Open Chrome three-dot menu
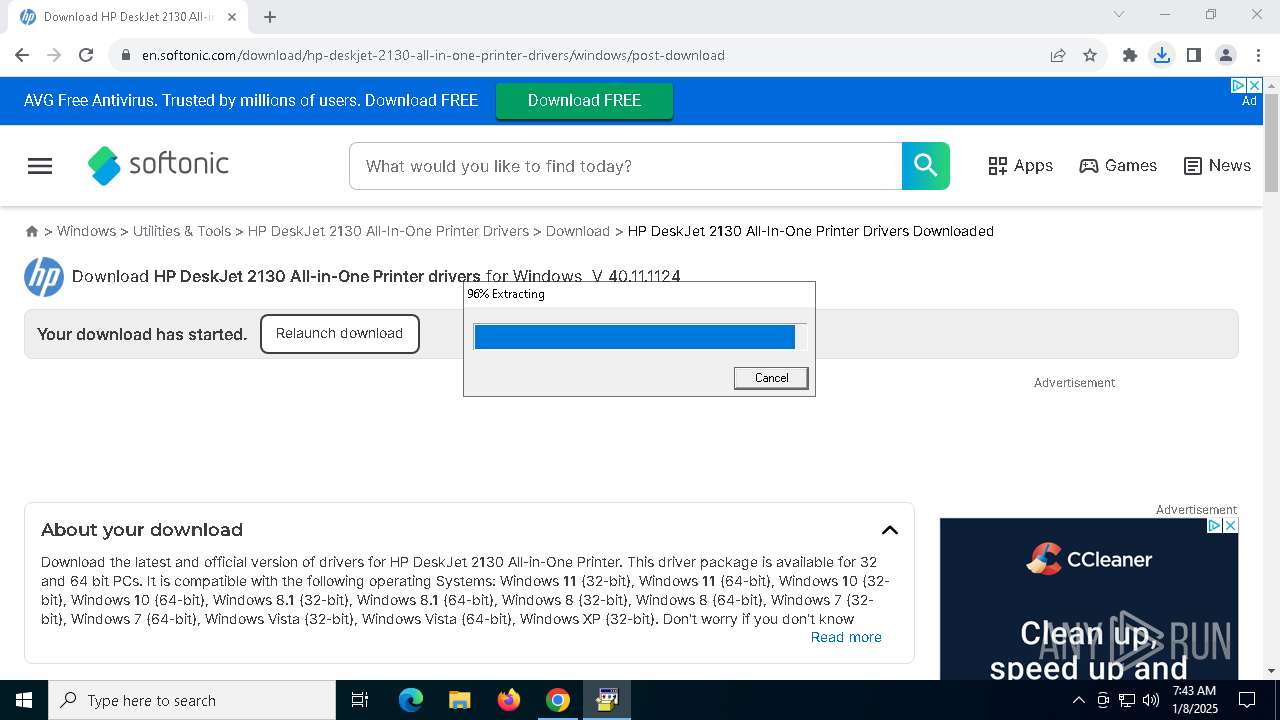Screen dimensions: 1280x720 (x=1258, y=55)
